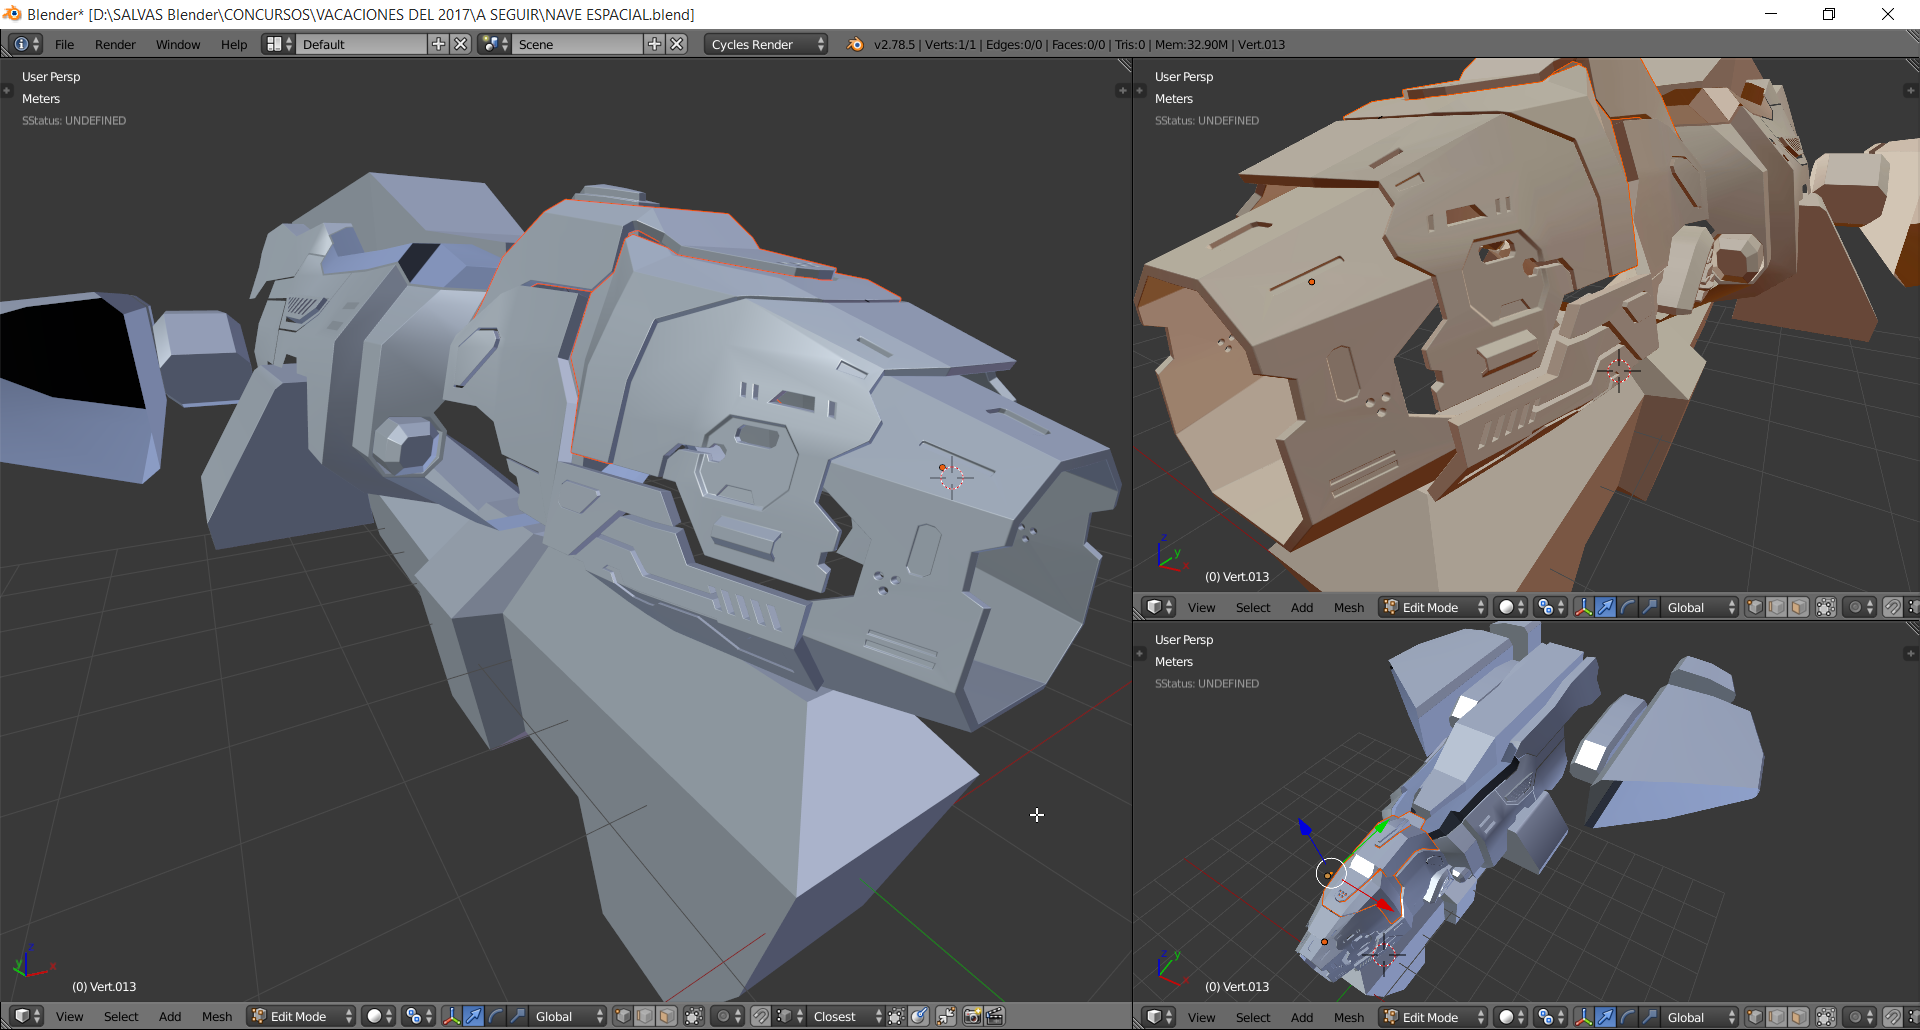Click snap project icon in main viewport

coord(919,1016)
